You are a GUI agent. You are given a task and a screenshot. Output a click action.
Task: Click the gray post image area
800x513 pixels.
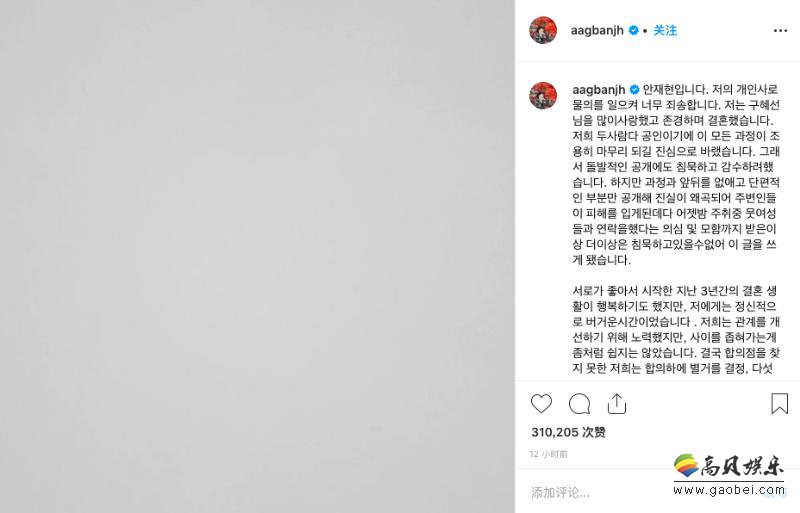(x=257, y=256)
